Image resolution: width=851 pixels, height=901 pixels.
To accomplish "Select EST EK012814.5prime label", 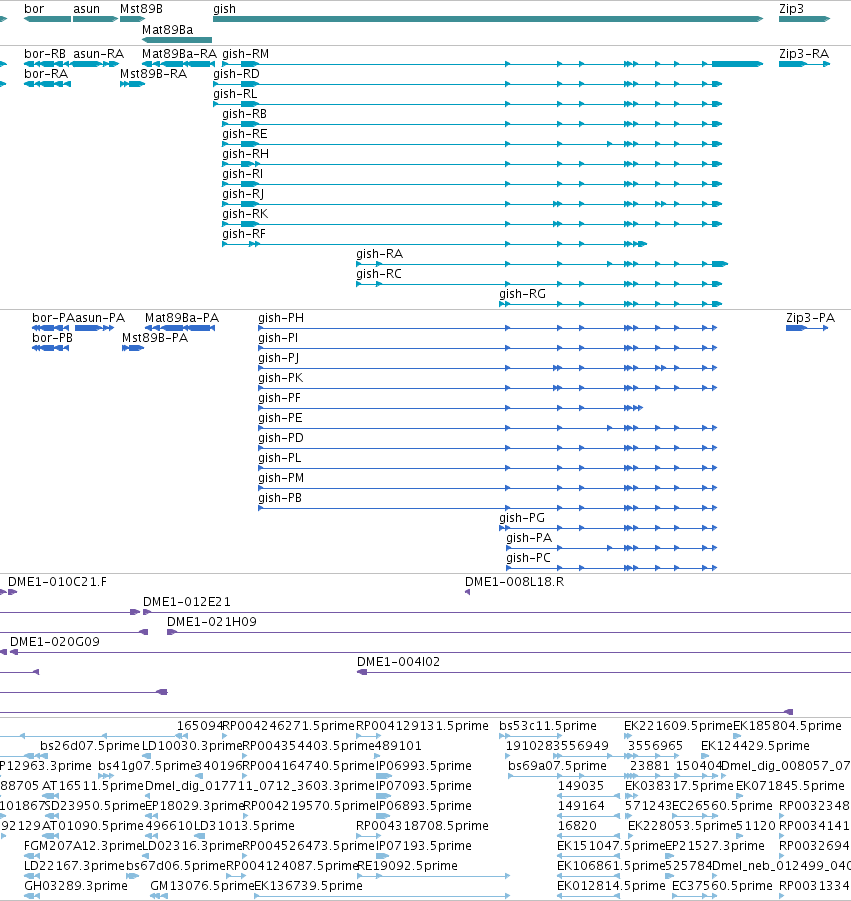I will pos(611,887).
